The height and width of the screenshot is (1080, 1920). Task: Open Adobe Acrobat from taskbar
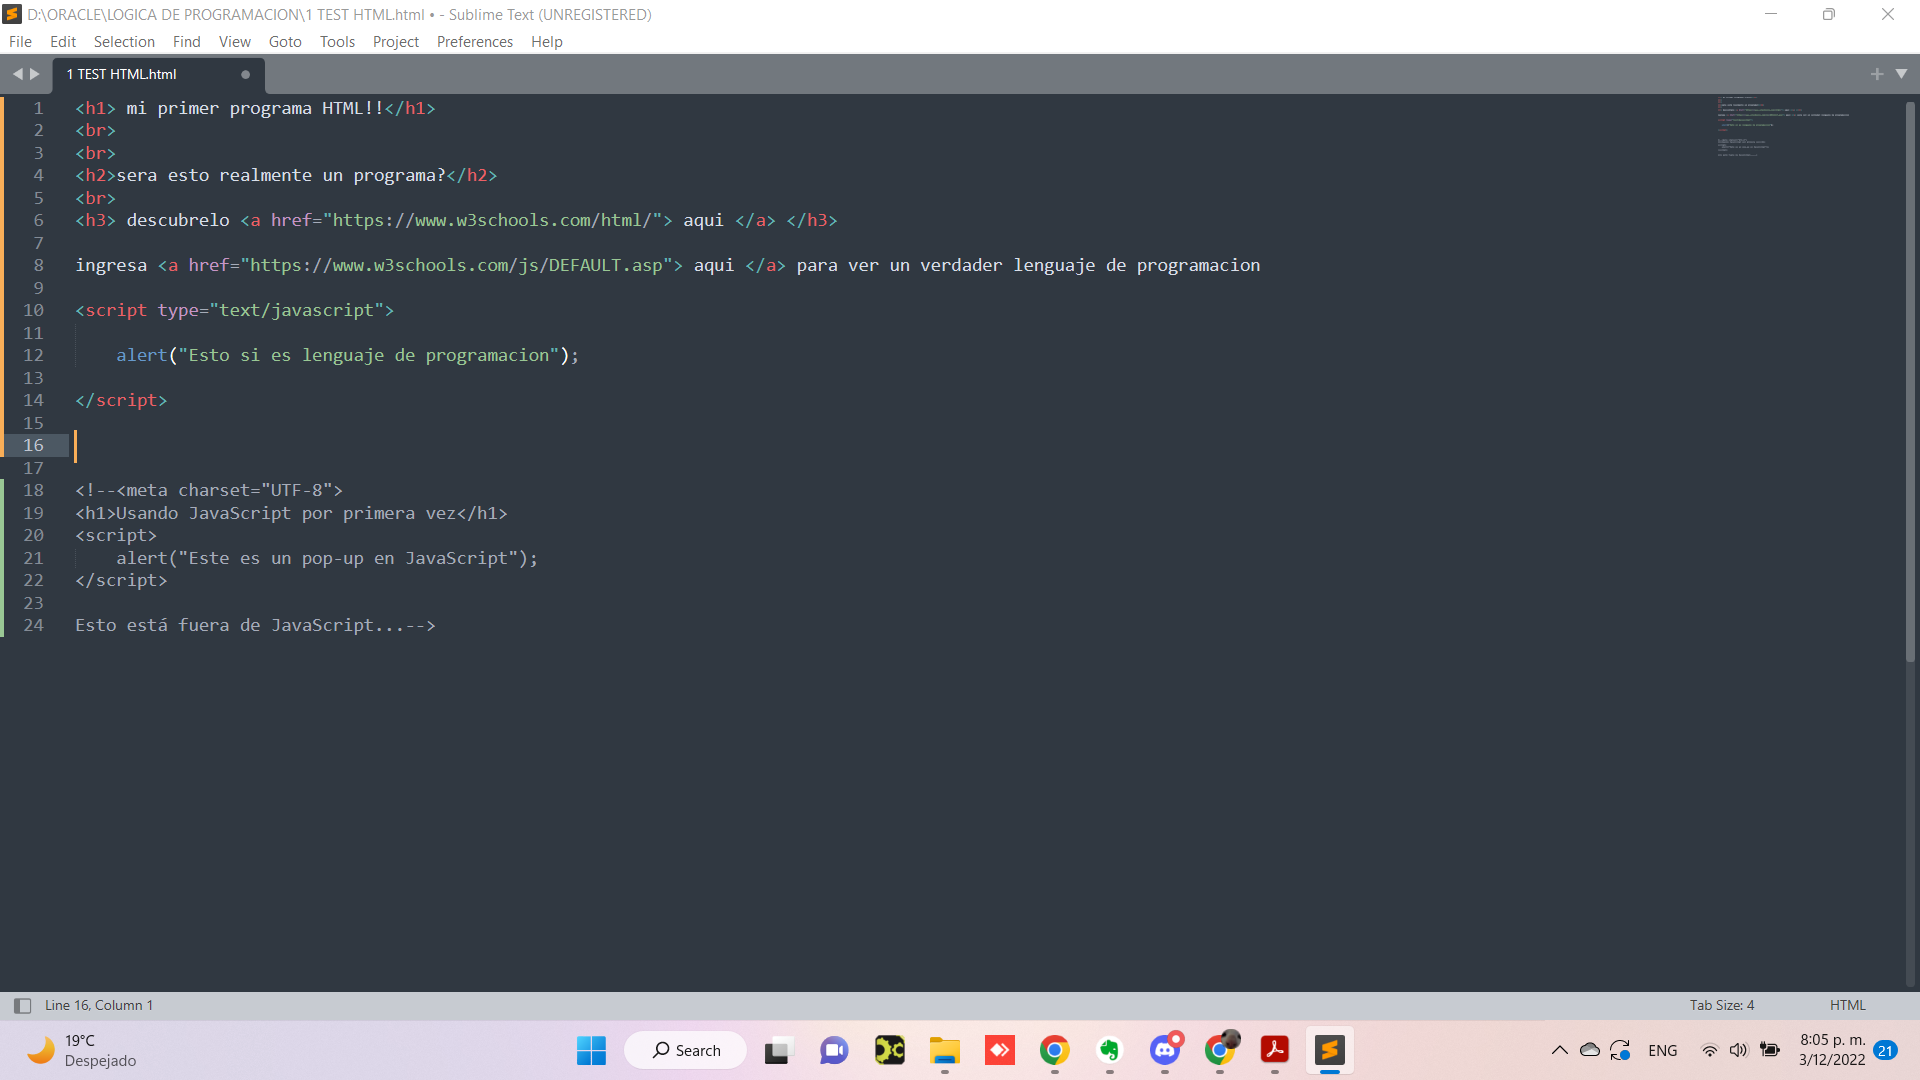pos(1274,1050)
